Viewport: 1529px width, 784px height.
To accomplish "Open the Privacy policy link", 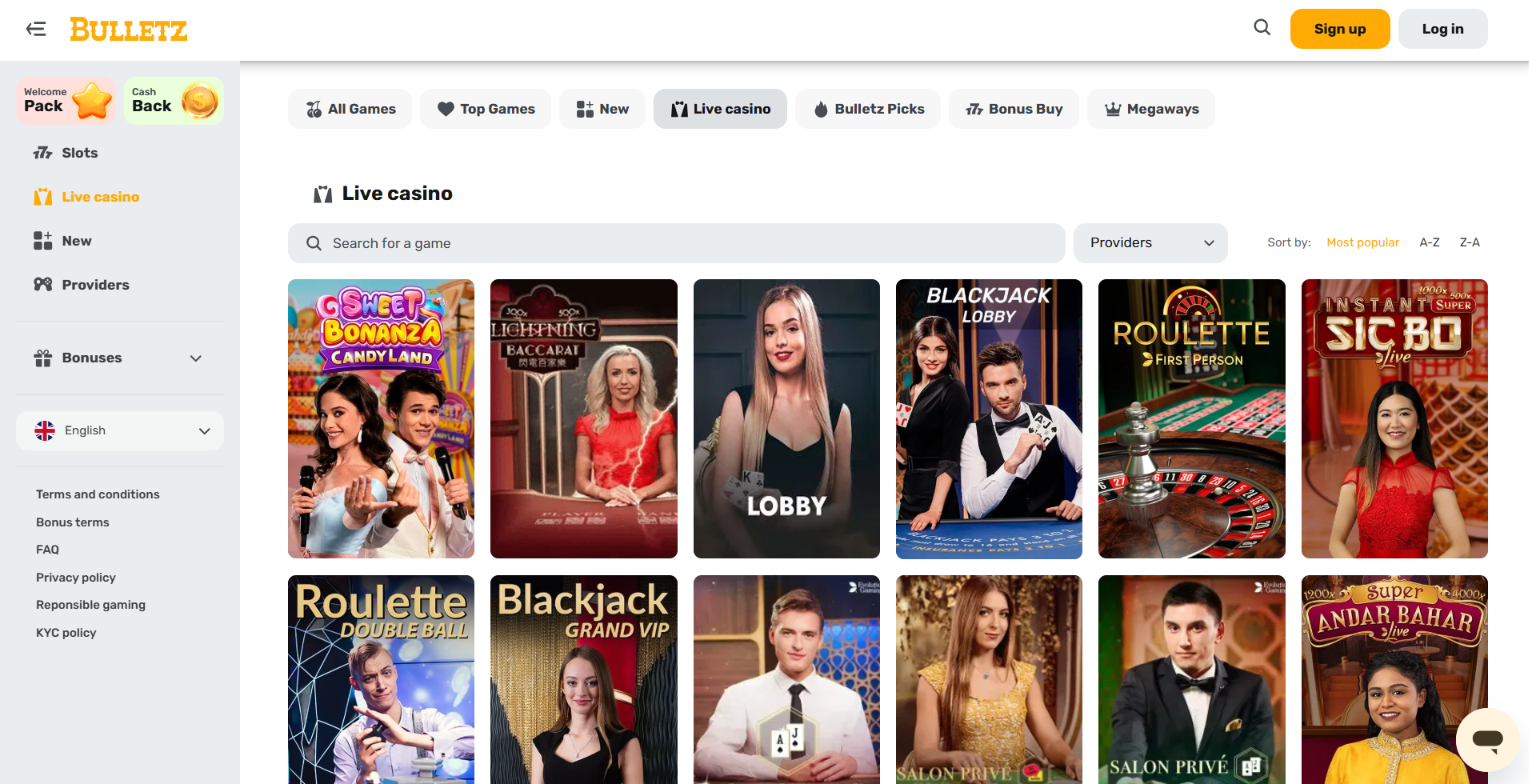I will (76, 577).
